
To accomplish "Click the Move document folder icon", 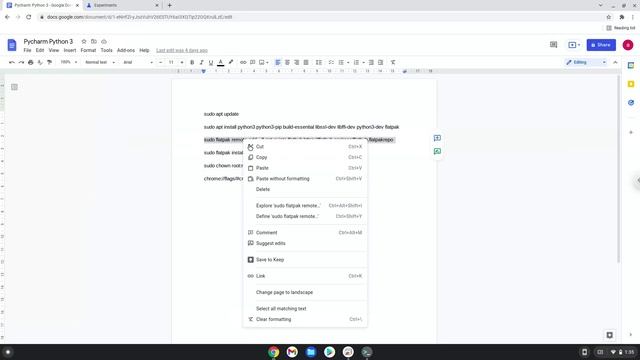I will pos(94,42).
